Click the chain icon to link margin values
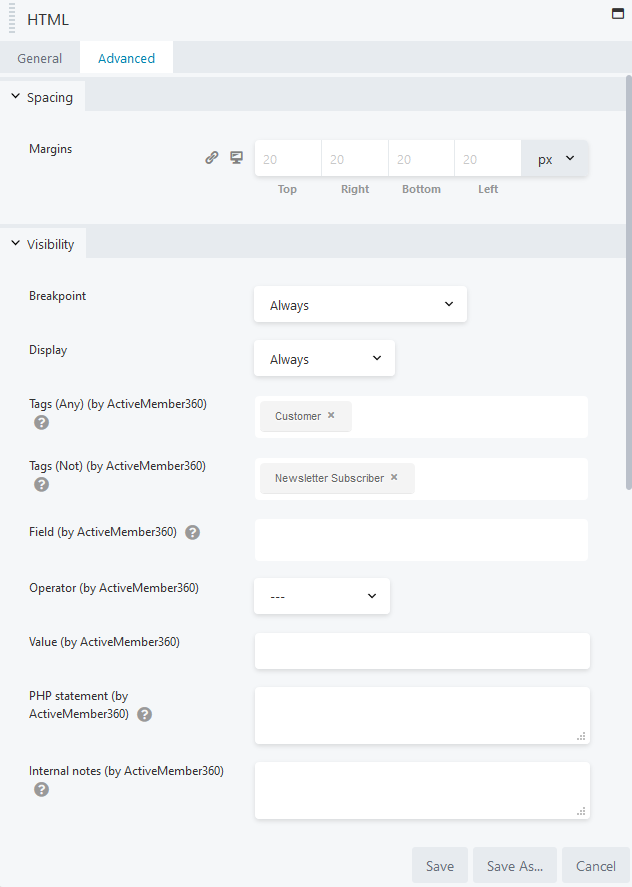Viewport: 632px width, 887px height. coord(212,157)
